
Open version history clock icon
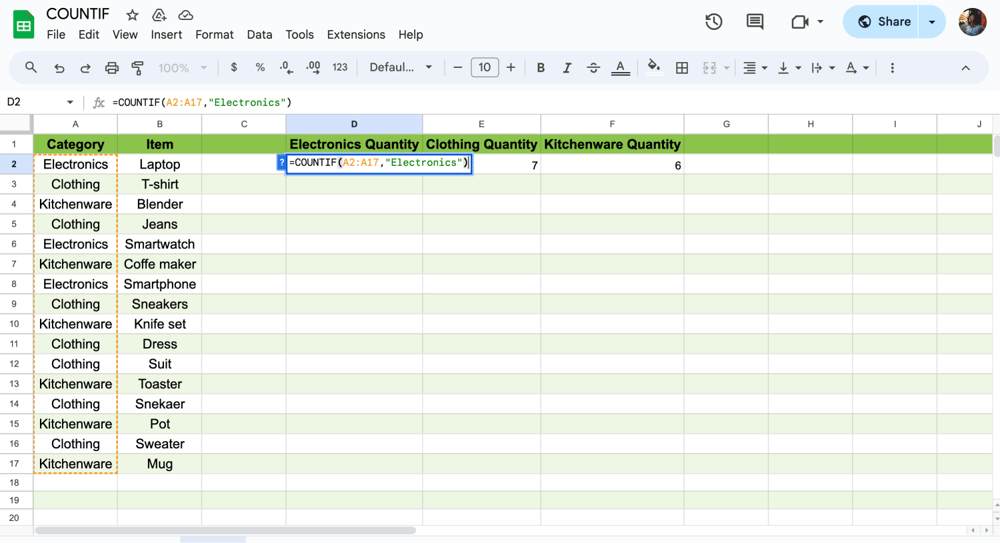coord(713,22)
